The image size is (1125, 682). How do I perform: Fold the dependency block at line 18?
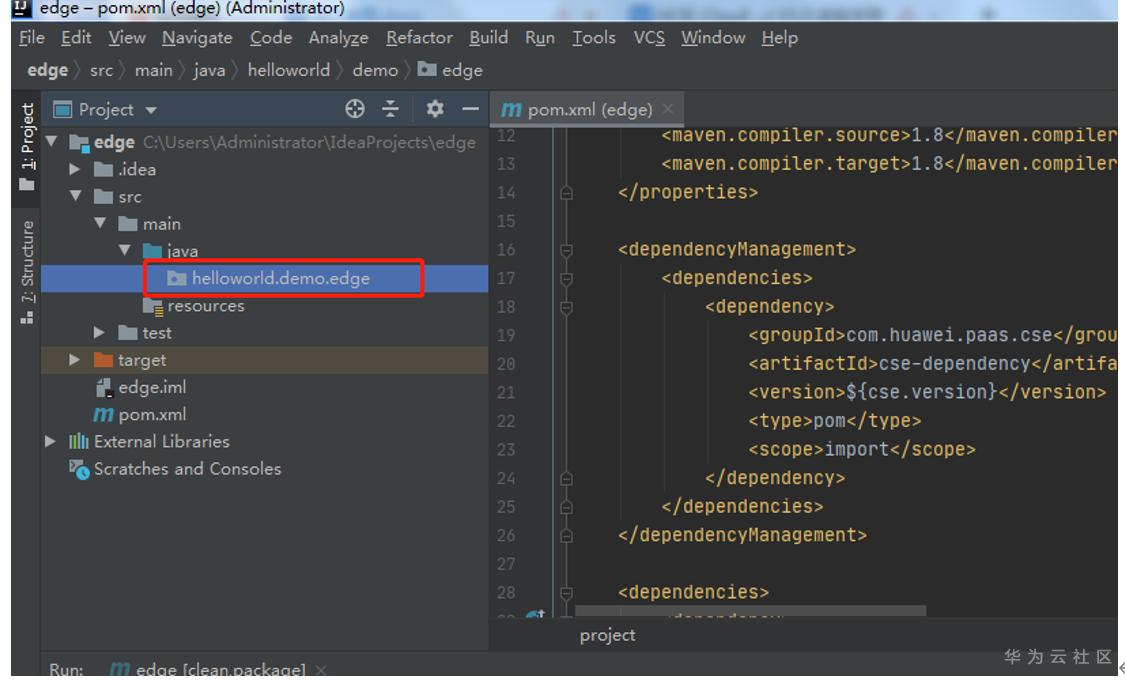[566, 307]
